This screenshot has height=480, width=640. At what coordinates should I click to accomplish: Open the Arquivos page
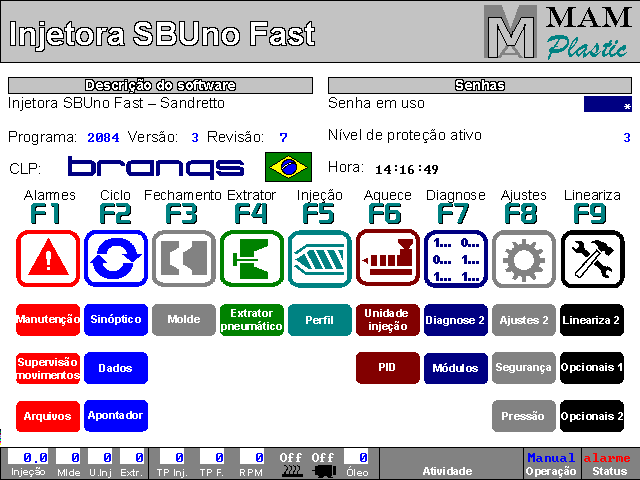point(48,416)
